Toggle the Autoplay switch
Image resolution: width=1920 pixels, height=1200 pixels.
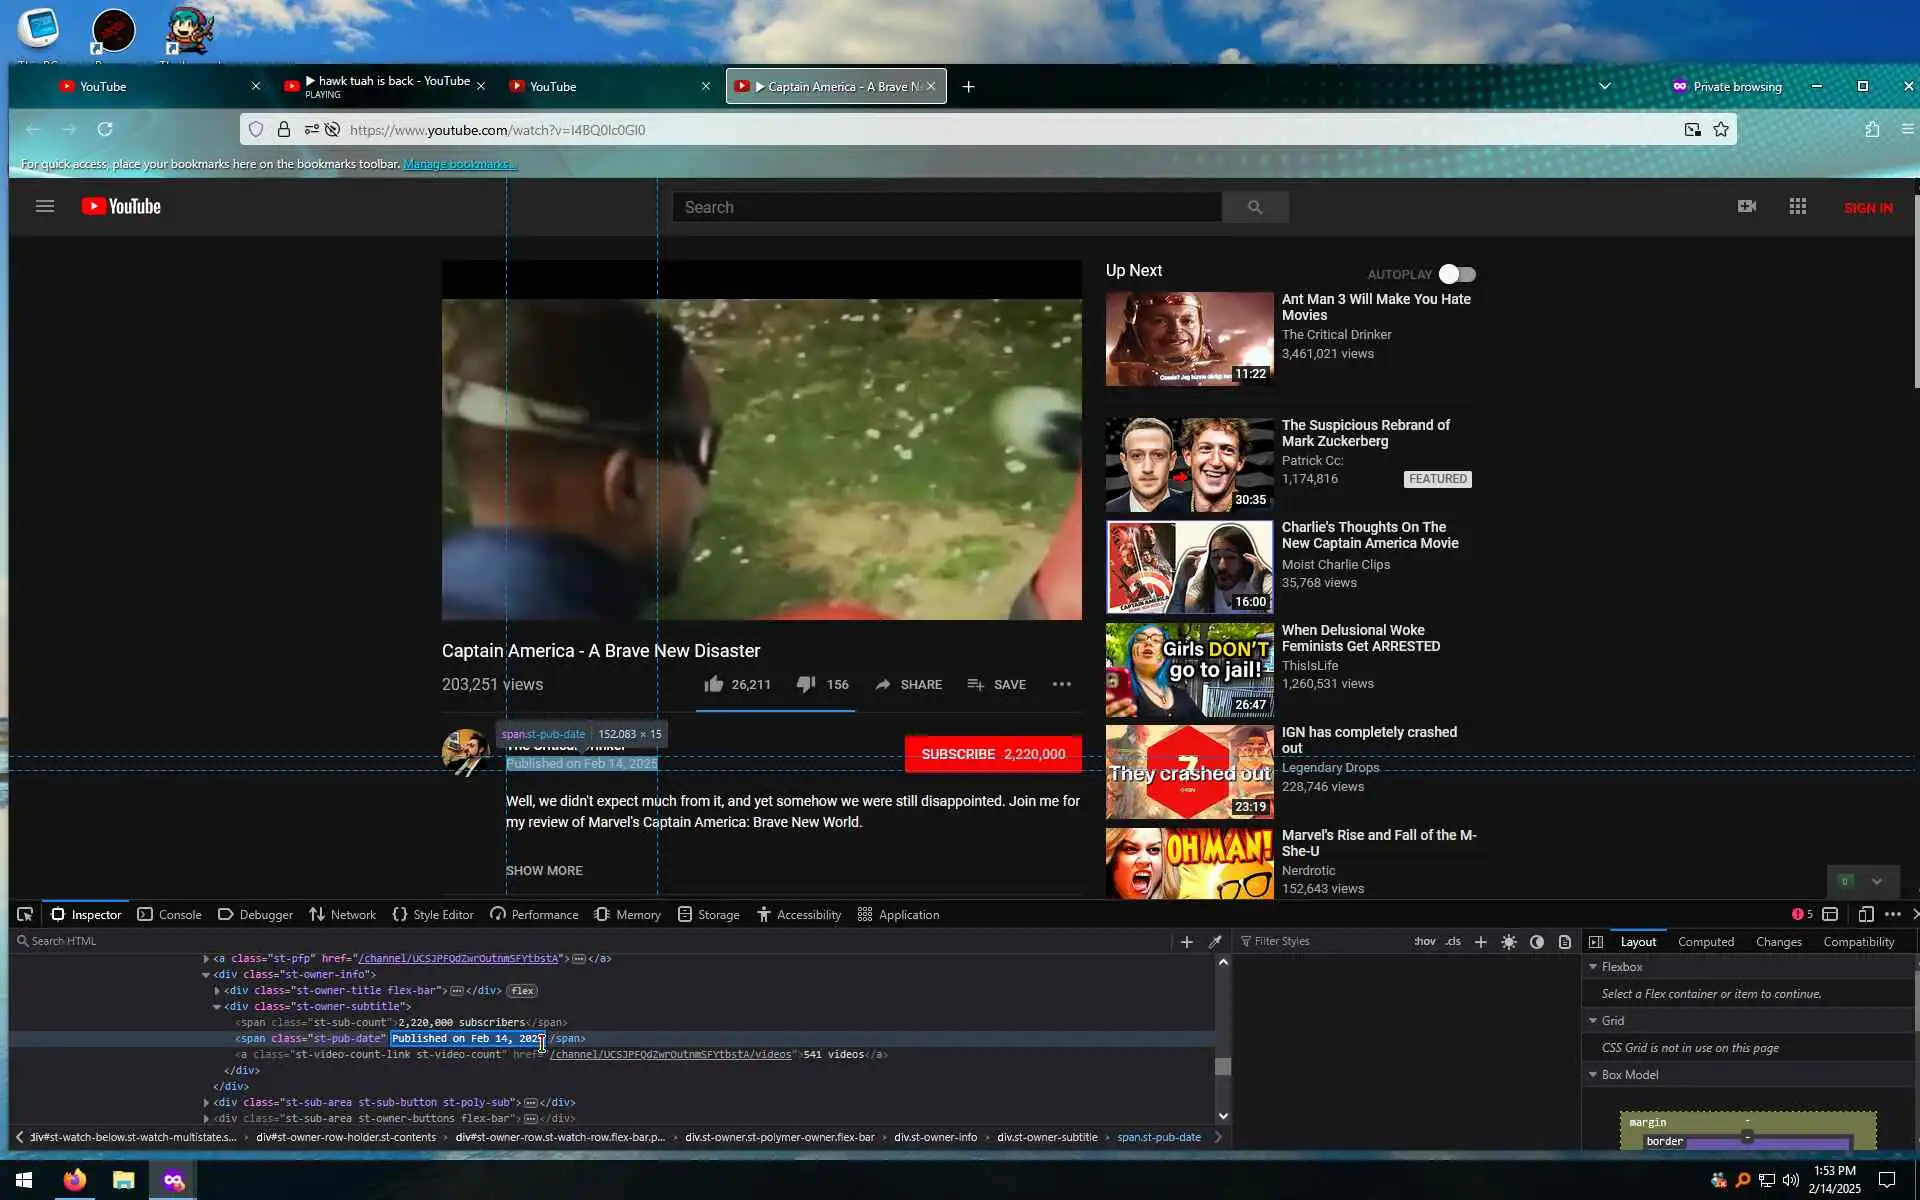1457,274
